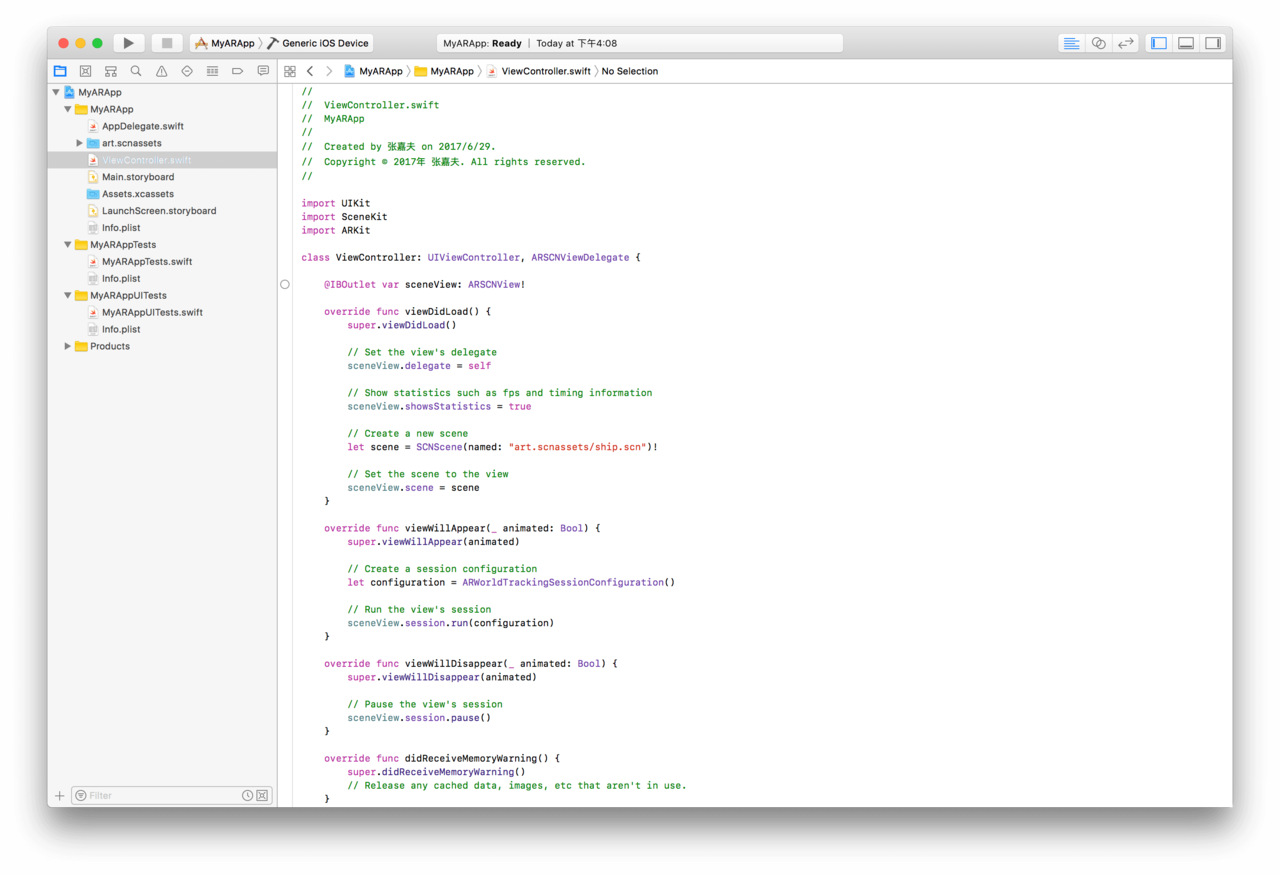Run the MyARApp build with the Play button
Viewport: 1280px width, 875px height.
point(128,43)
